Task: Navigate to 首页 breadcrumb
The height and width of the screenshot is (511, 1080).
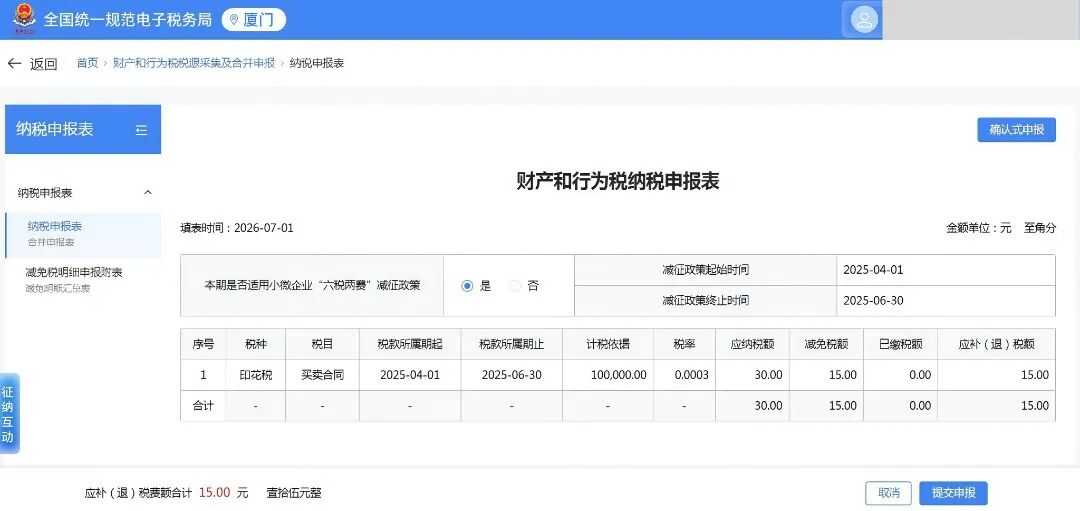Action: [87, 63]
